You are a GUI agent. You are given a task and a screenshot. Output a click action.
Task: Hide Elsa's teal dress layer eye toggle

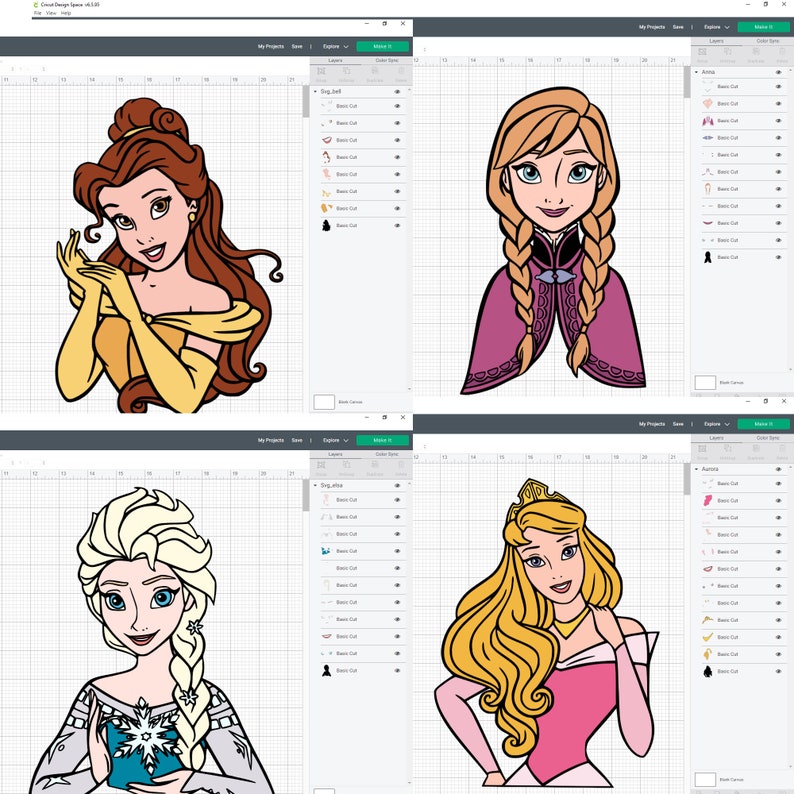[398, 551]
